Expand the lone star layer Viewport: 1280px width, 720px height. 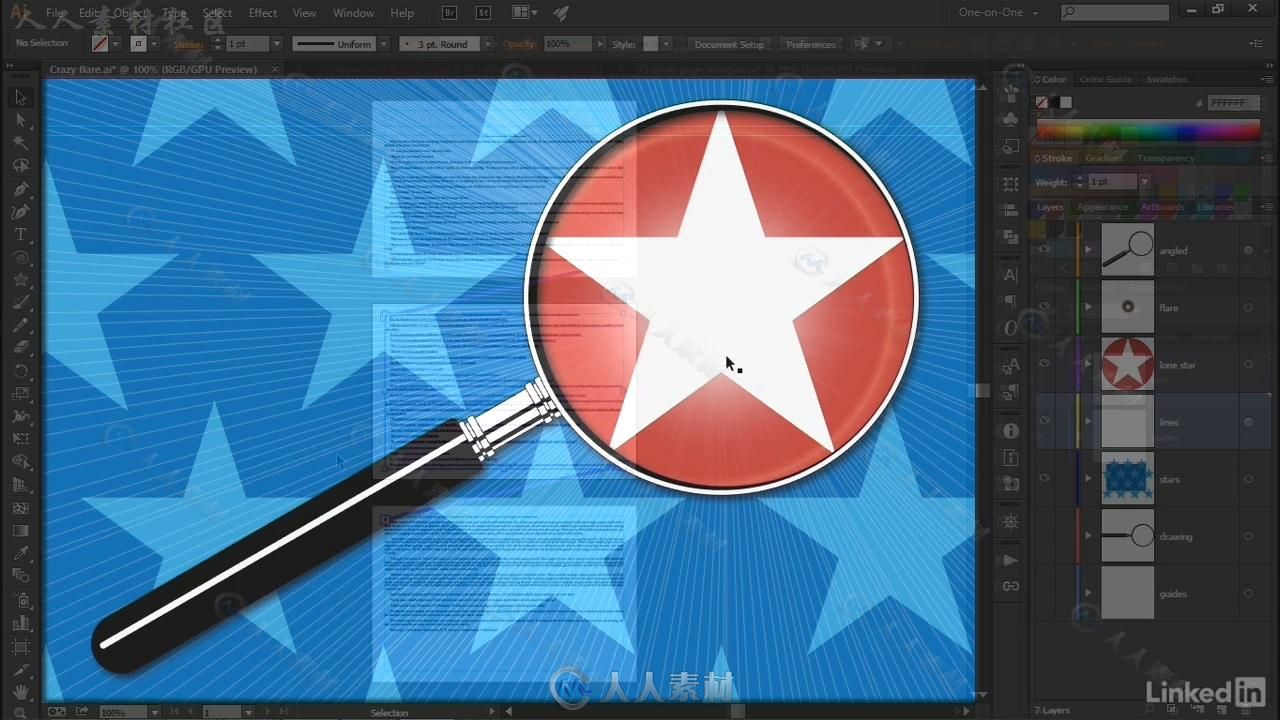[1088, 365]
